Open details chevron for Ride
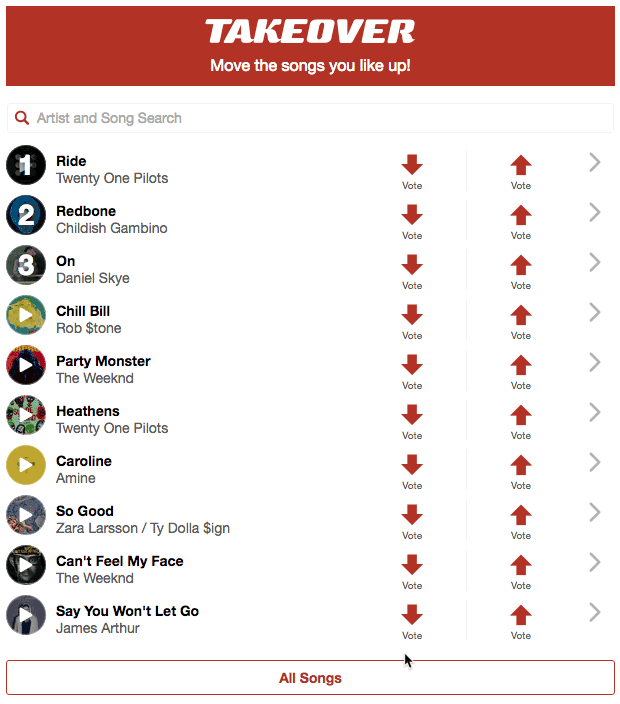 [594, 163]
